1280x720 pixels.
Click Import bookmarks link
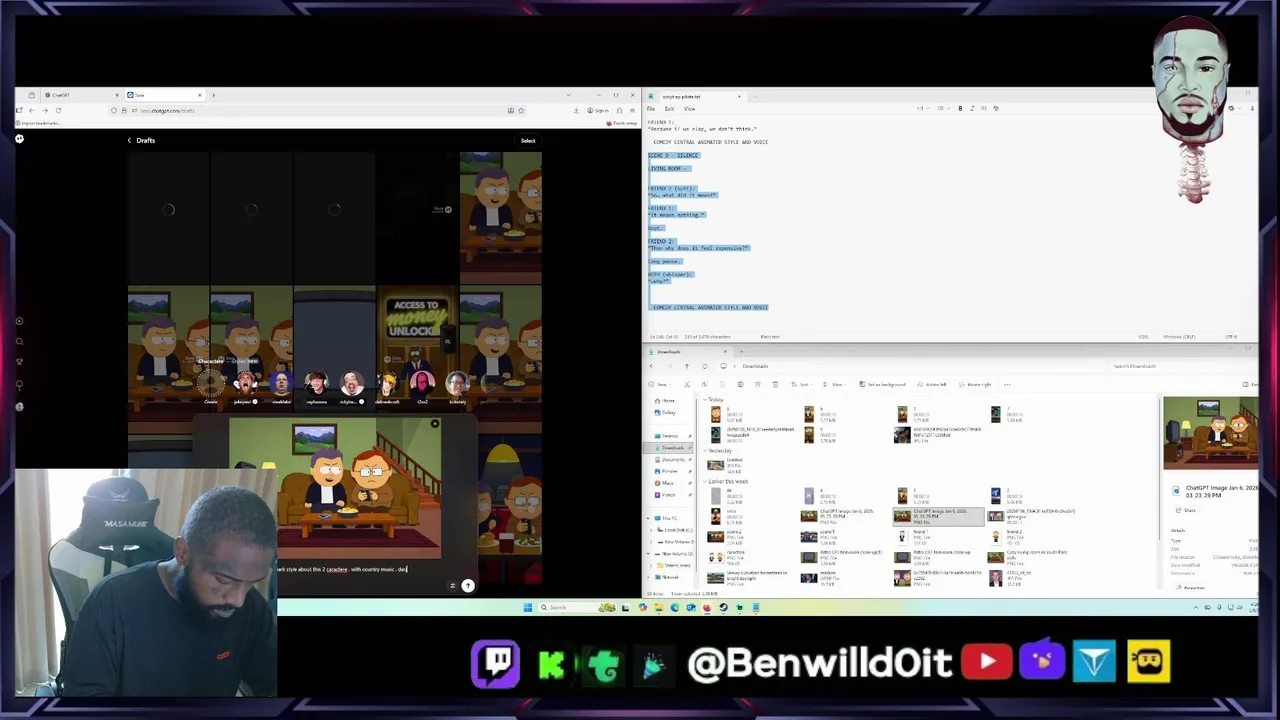[x=40, y=123]
